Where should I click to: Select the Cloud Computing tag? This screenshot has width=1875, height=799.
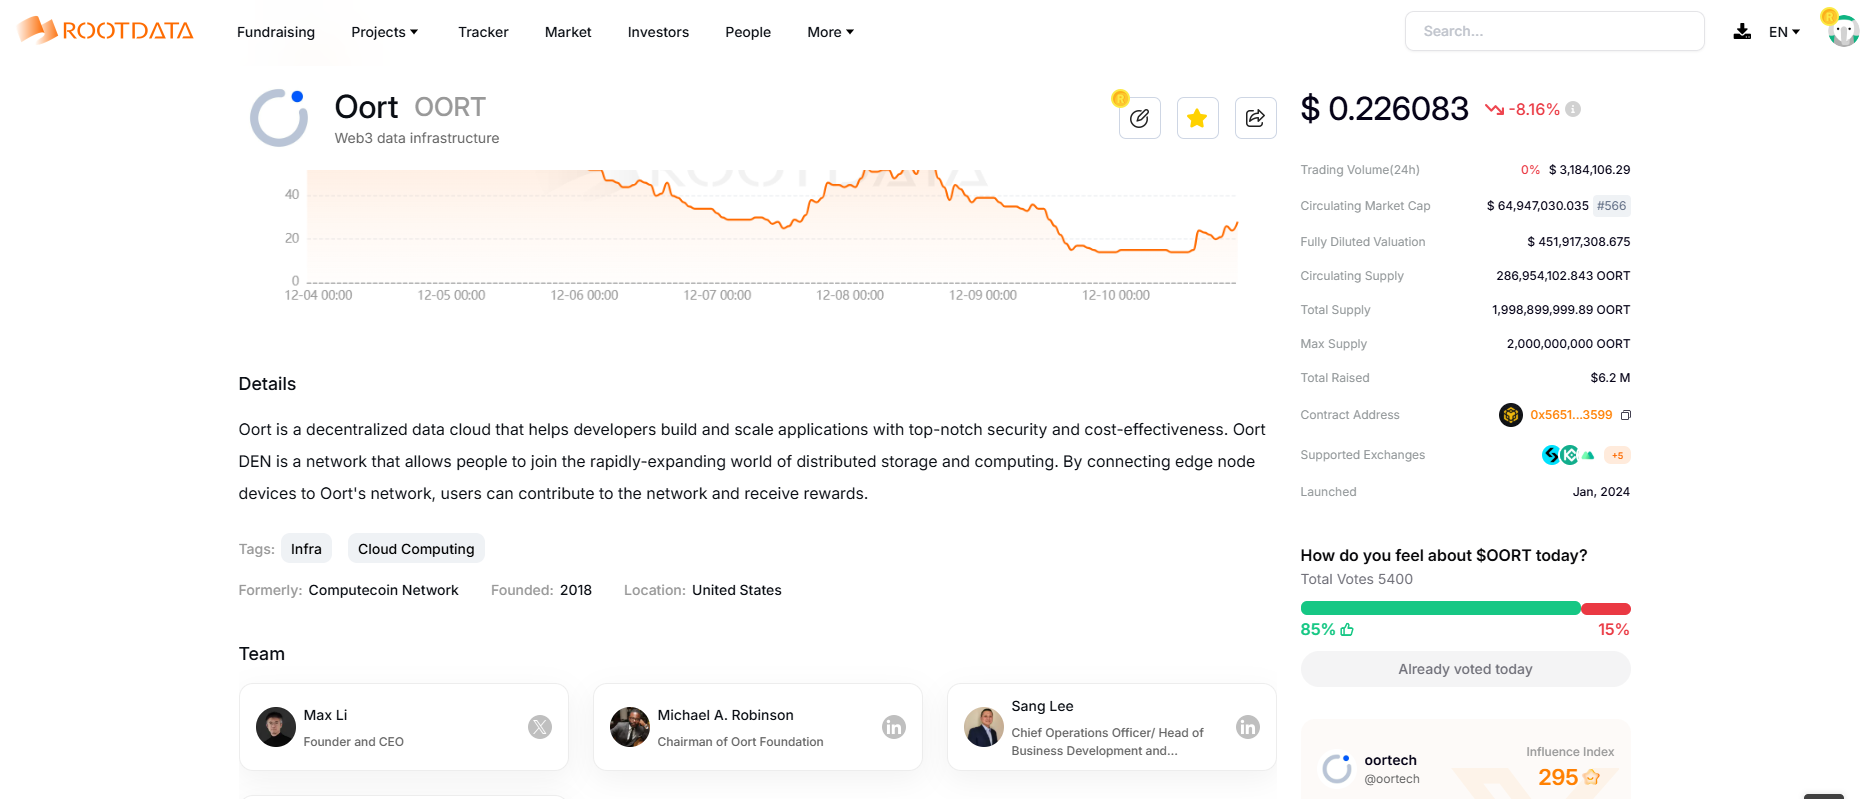pos(416,549)
